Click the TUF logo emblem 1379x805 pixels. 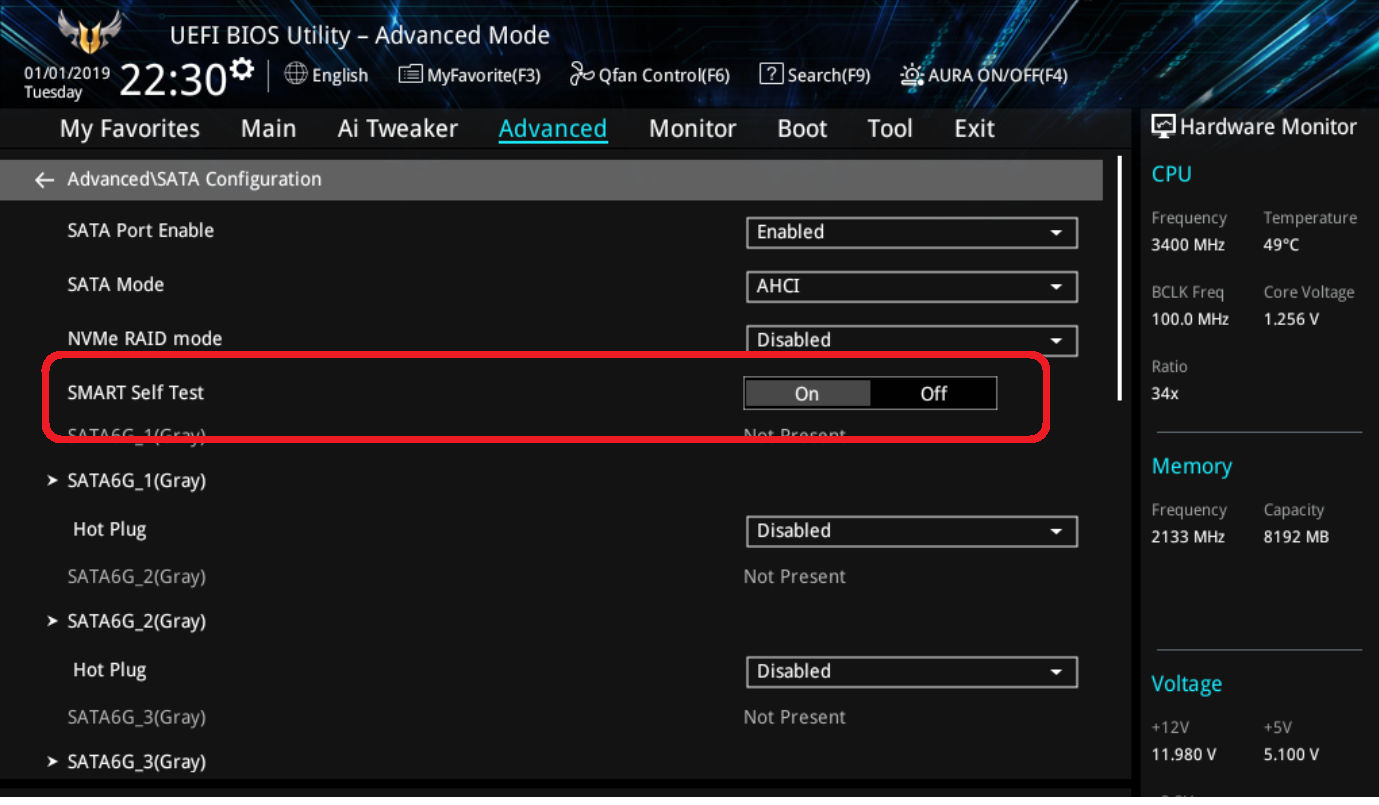coord(89,32)
